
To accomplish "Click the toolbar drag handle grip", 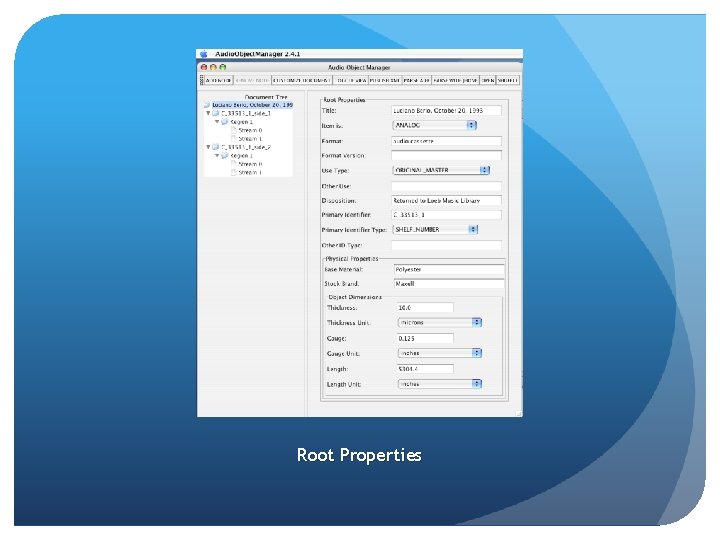I will [x=202, y=80].
